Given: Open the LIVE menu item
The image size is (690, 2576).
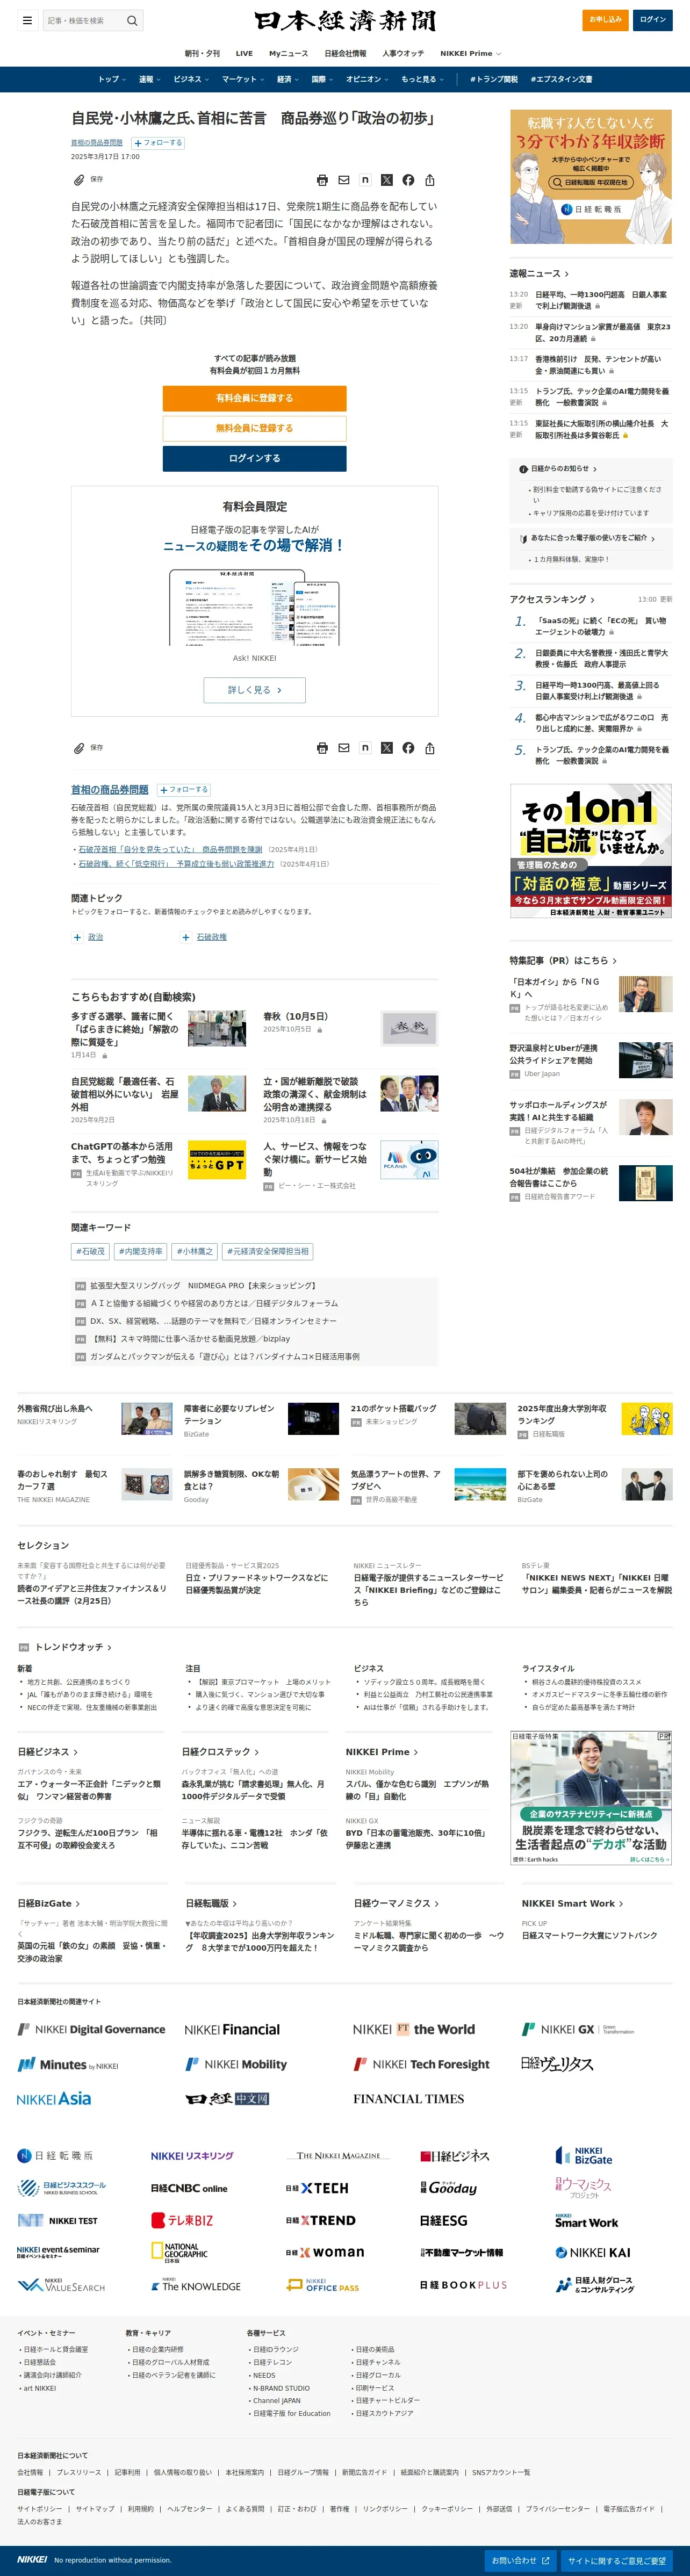Looking at the screenshot, I should (x=244, y=53).
